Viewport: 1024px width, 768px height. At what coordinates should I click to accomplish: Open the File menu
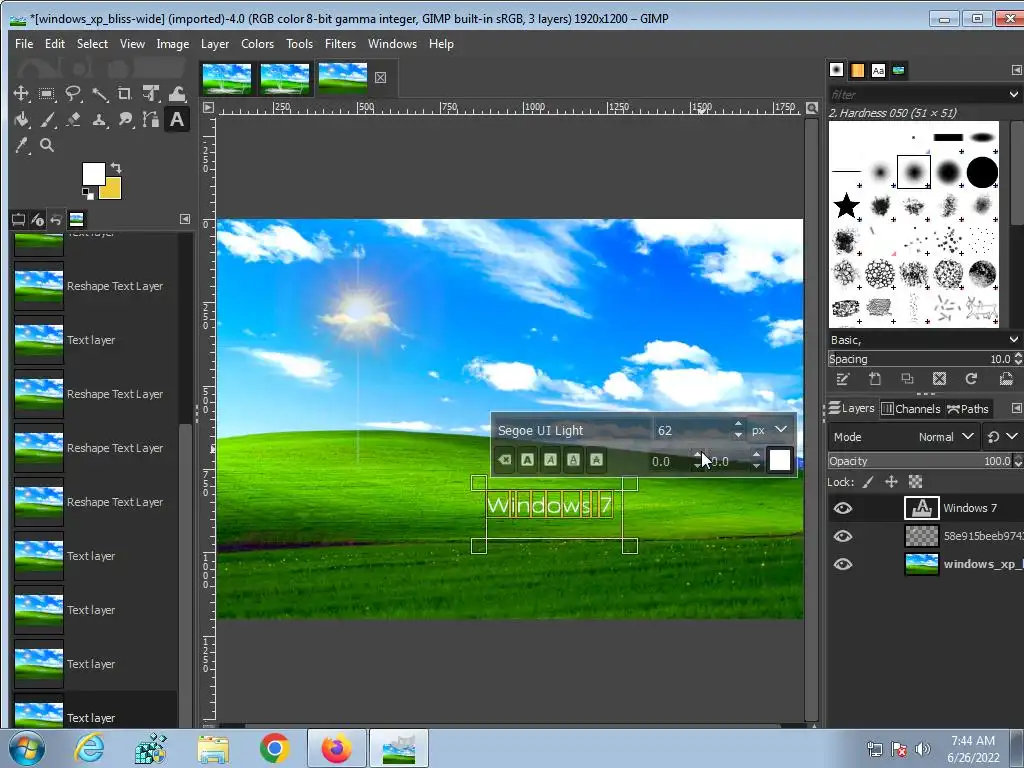click(24, 44)
